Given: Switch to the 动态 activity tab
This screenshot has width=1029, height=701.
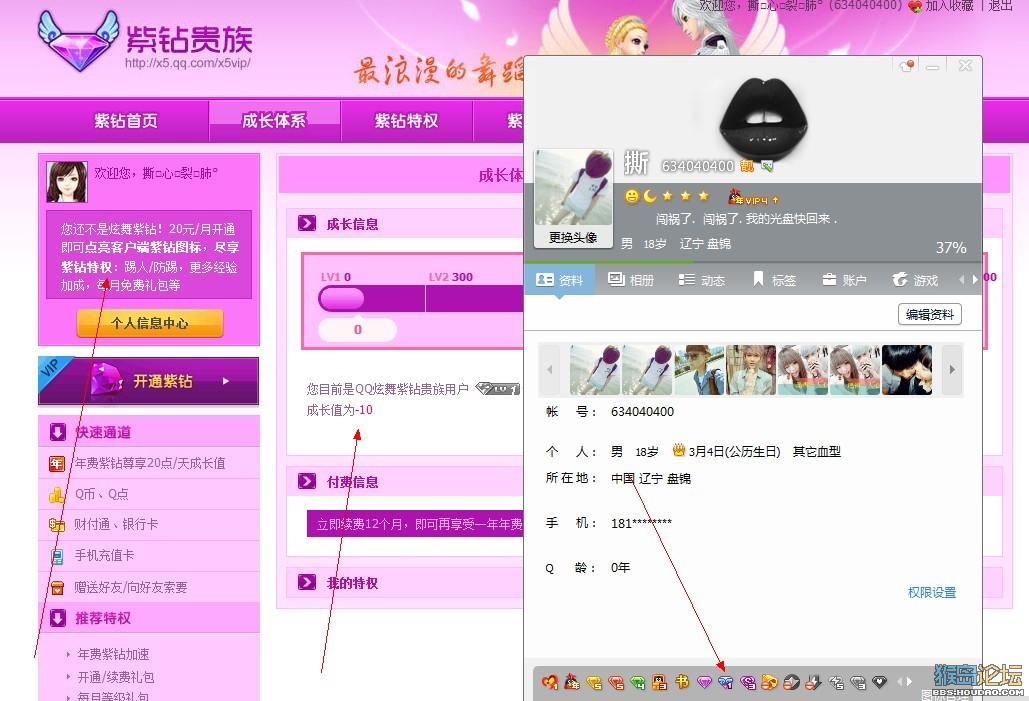Looking at the screenshot, I should tap(702, 280).
